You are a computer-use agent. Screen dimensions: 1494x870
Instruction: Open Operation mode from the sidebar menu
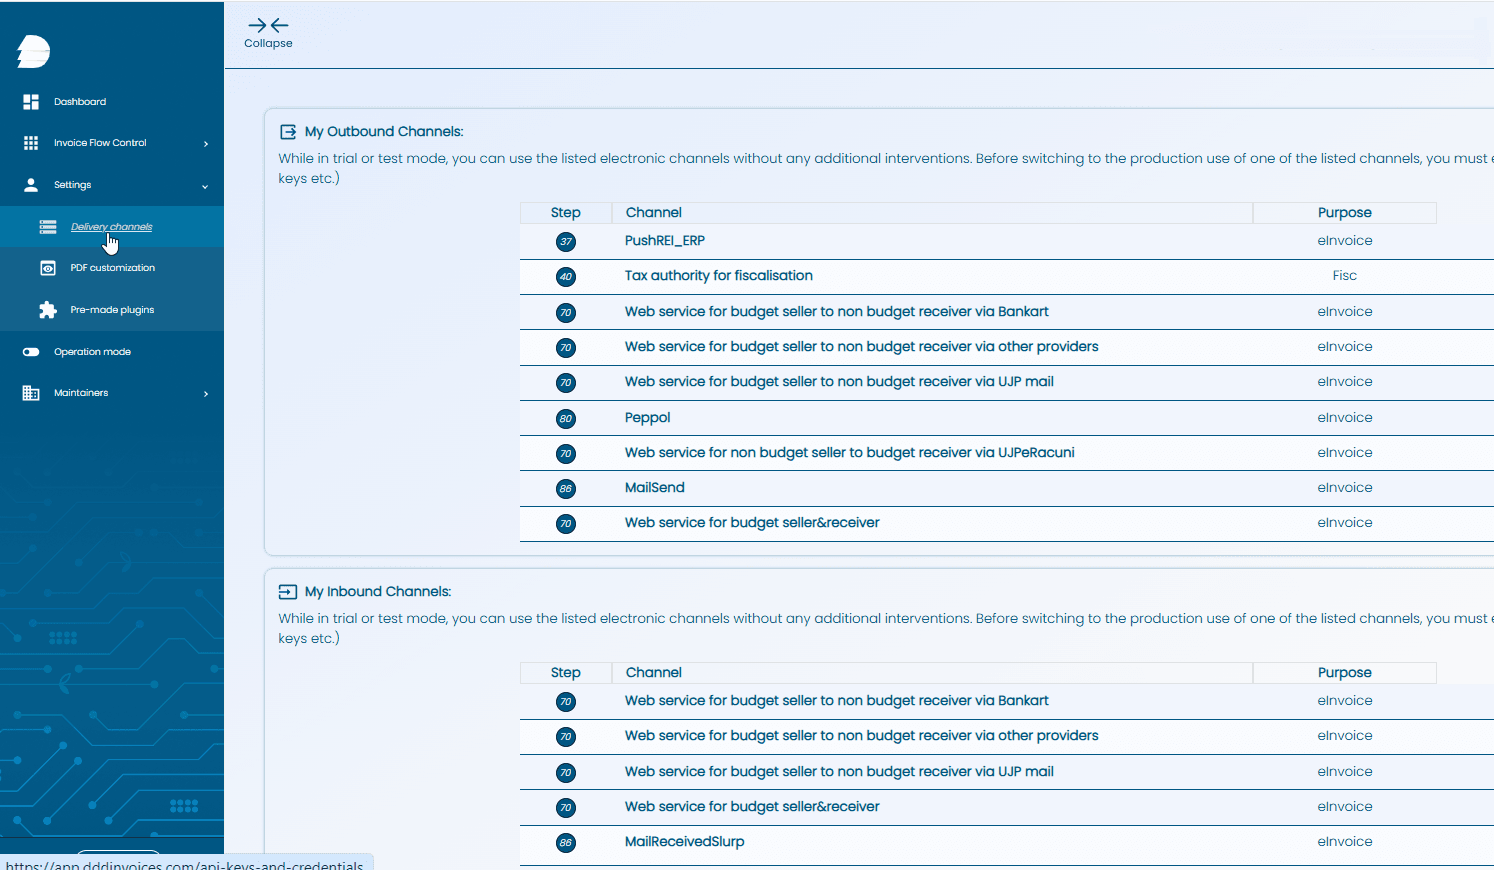coord(89,351)
